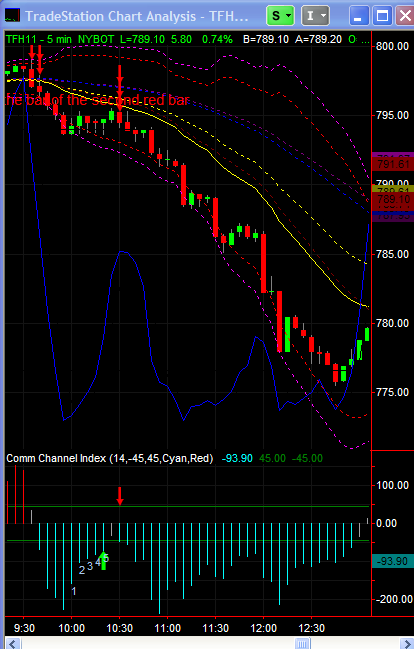Click the -200.00 CCI axis label

(392, 599)
